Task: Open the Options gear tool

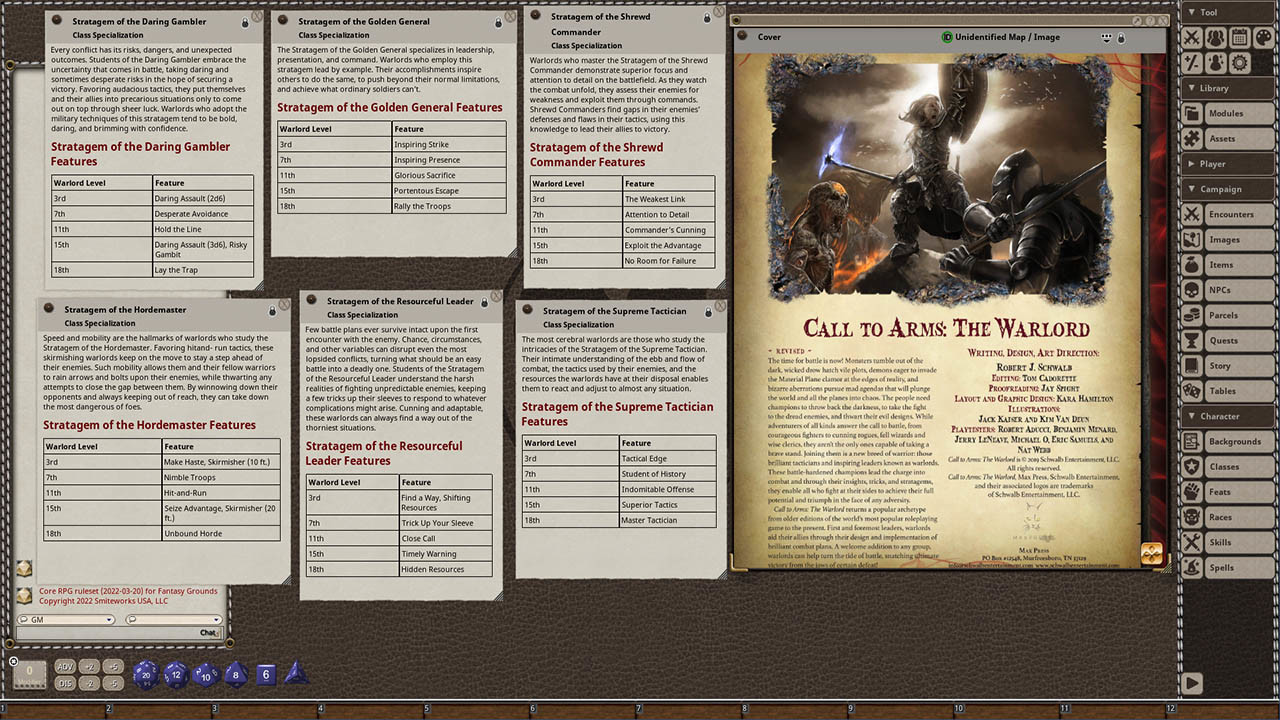Action: (1240, 63)
